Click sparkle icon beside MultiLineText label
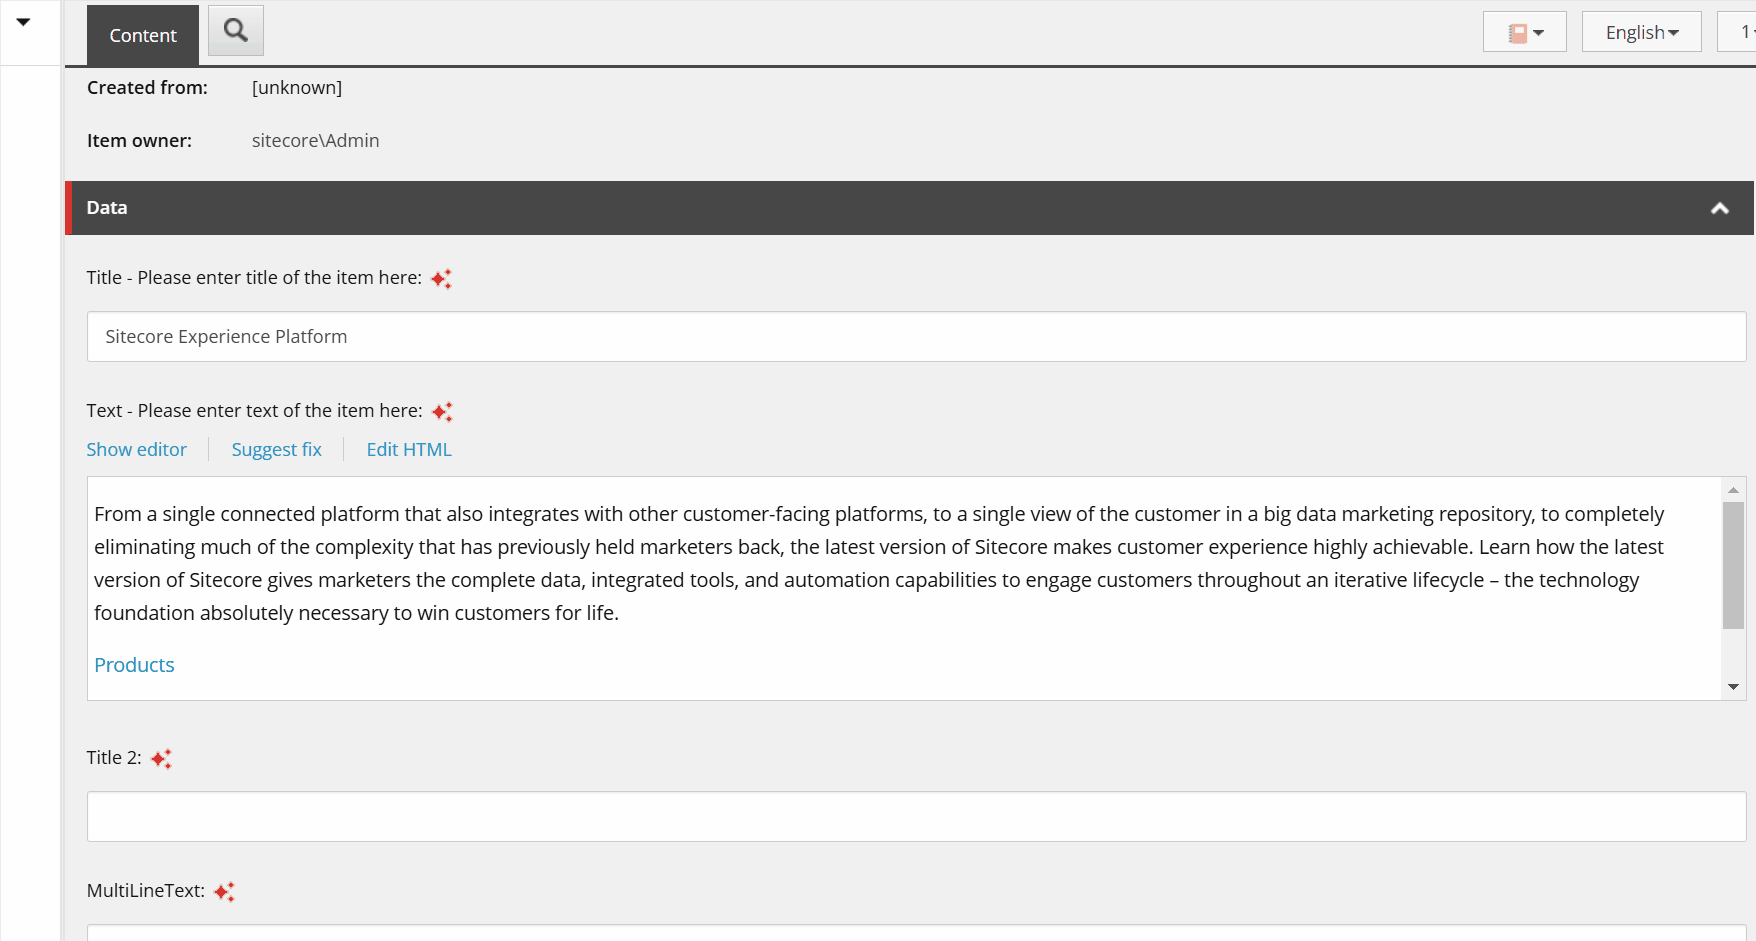 click(224, 892)
